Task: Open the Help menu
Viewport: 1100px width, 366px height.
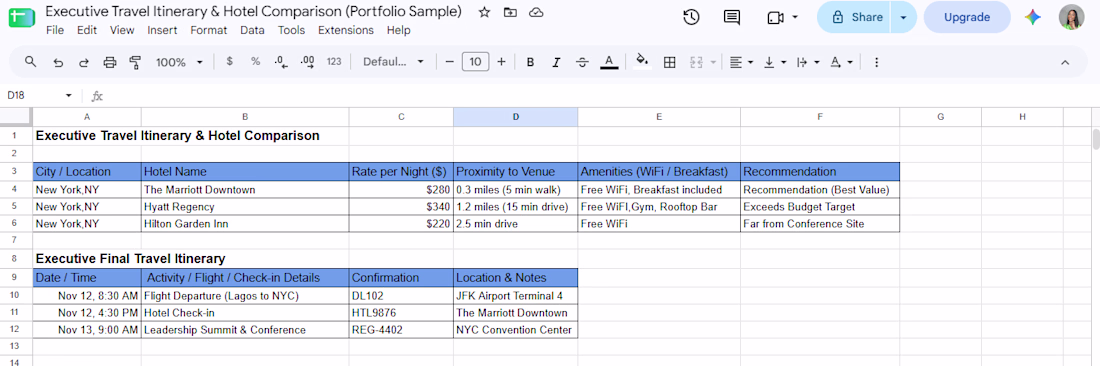Action: point(398,30)
